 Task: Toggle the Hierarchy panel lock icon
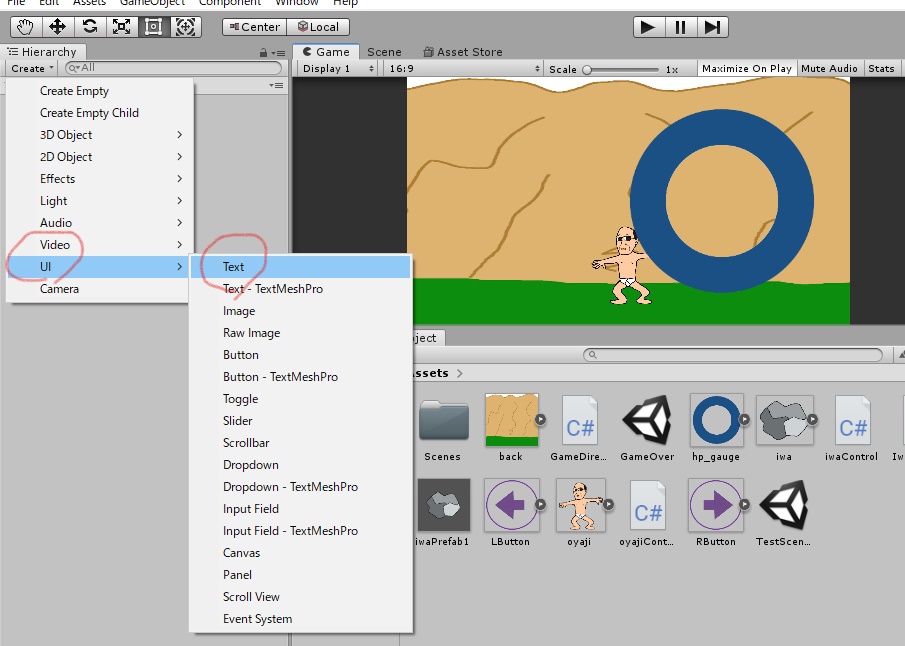point(263,53)
